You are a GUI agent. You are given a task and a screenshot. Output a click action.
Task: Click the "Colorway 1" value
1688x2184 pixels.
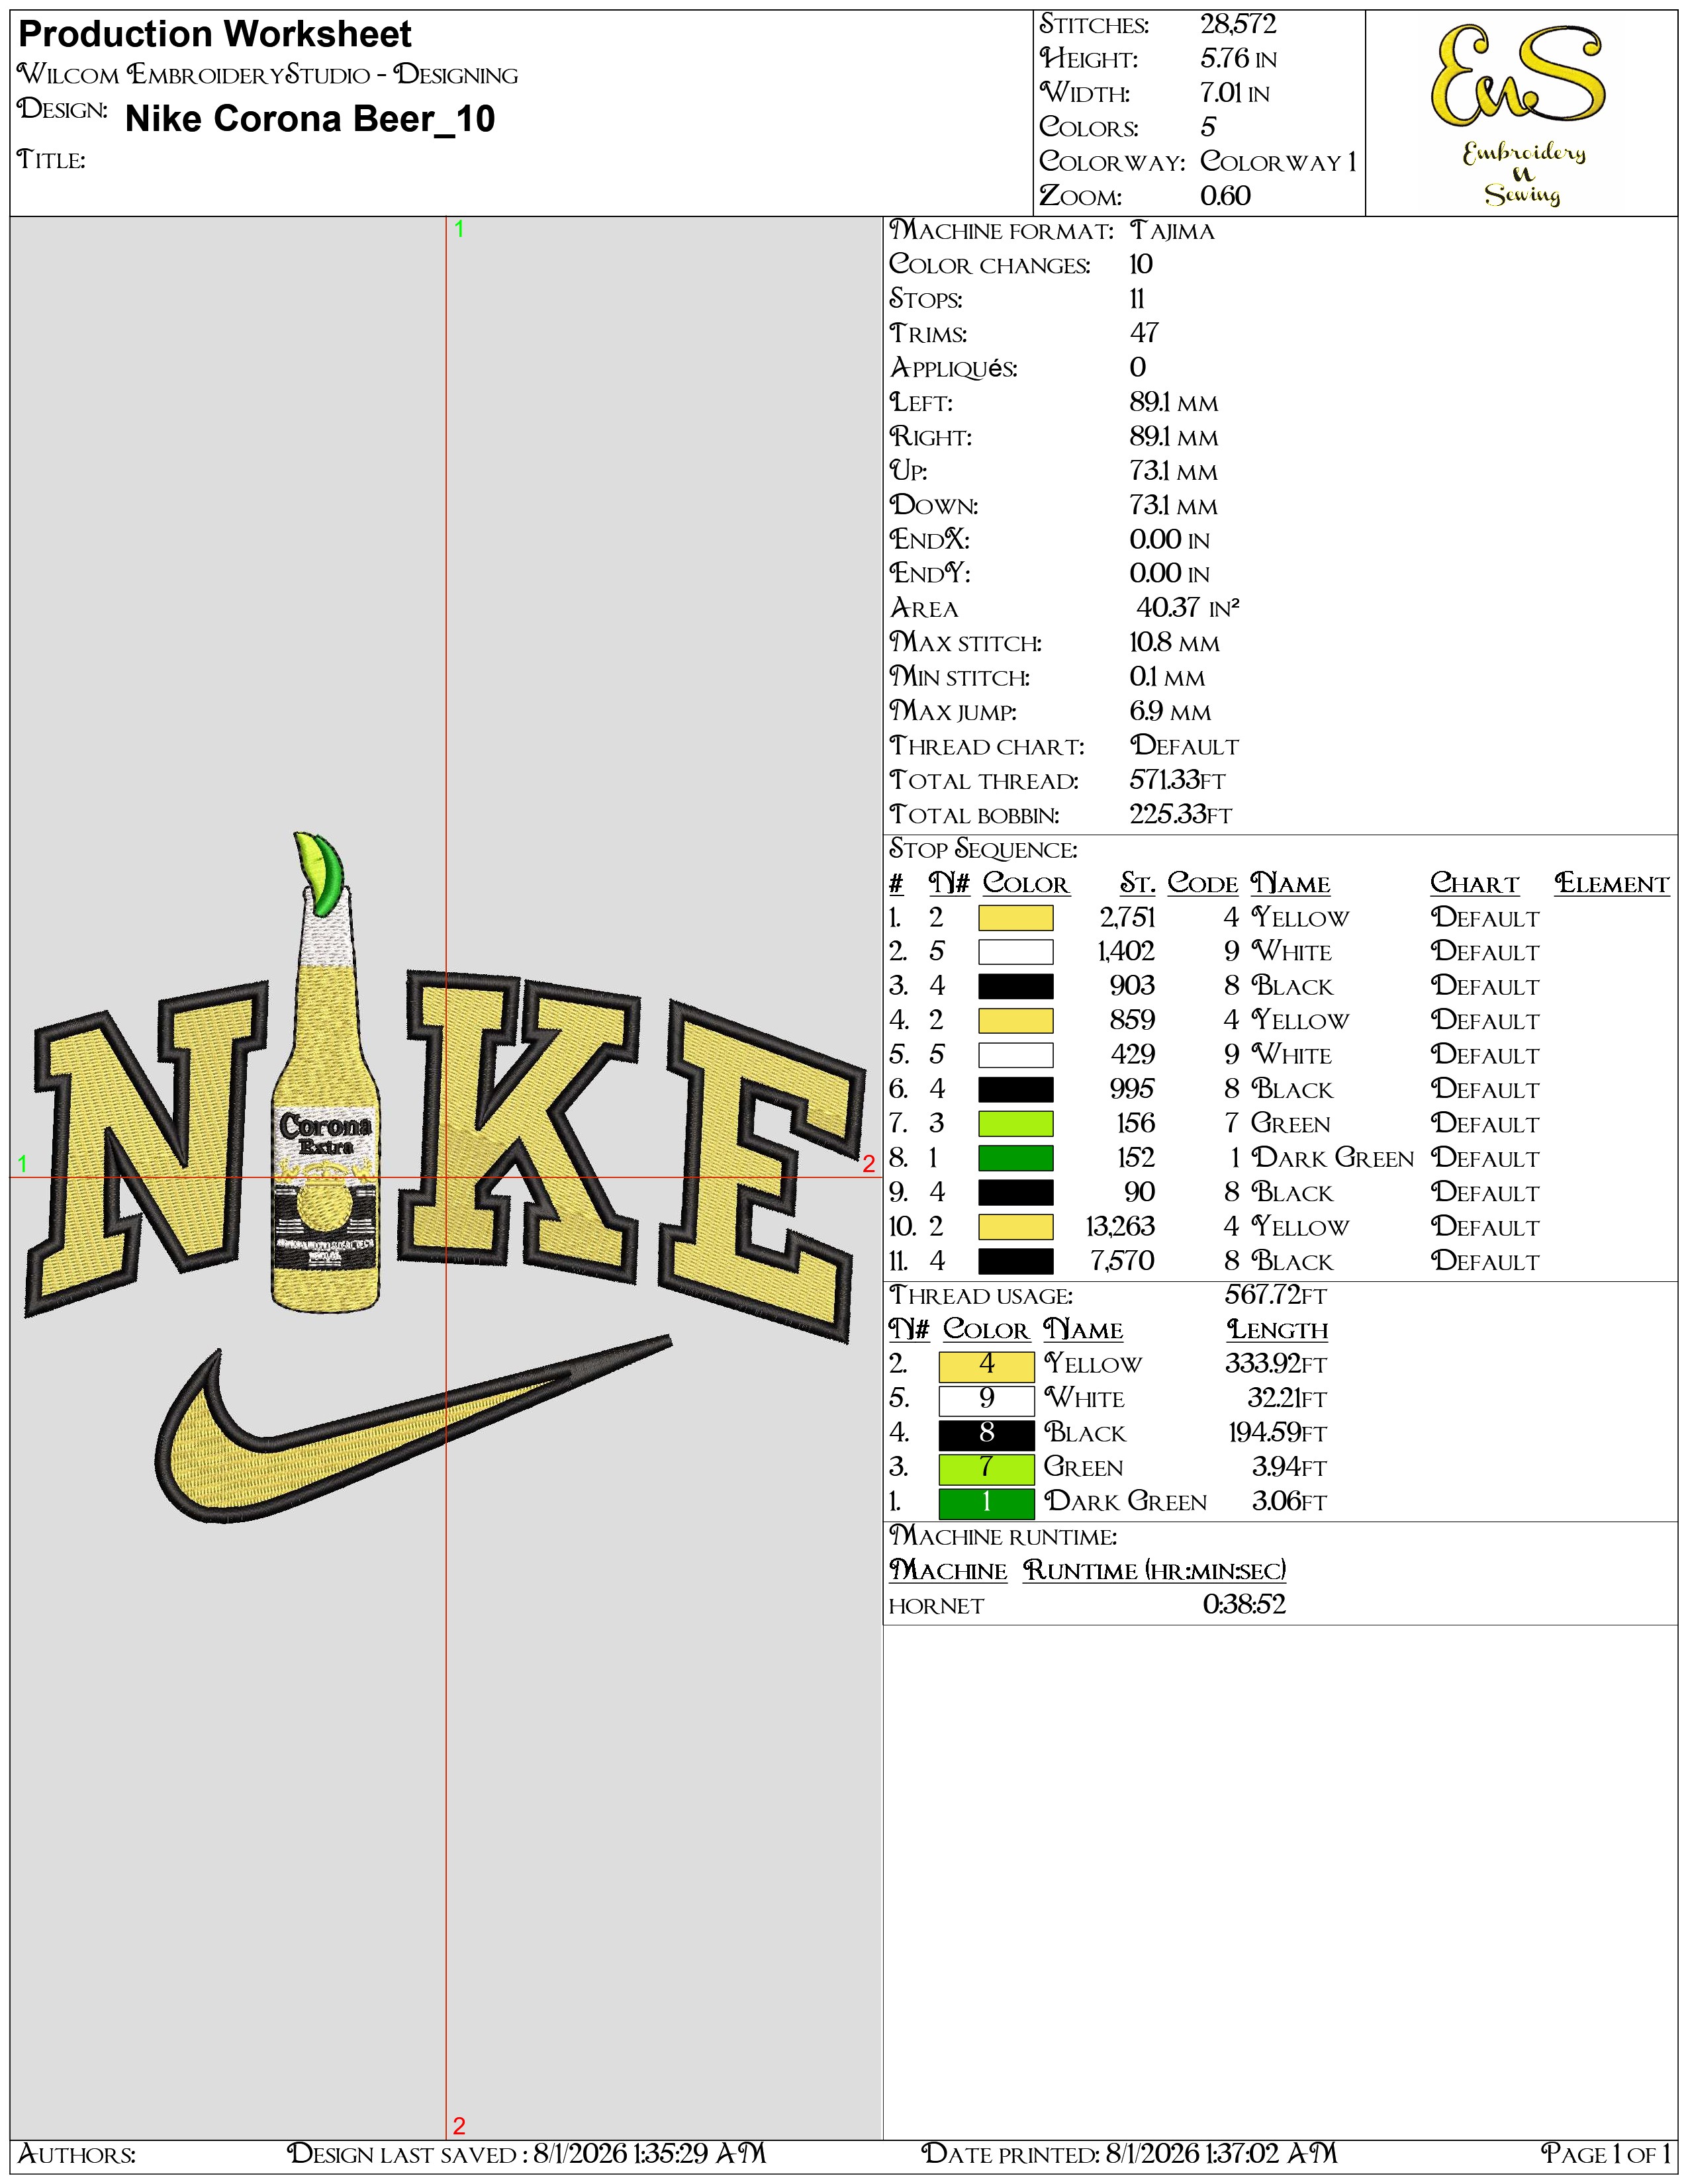click(x=1278, y=161)
